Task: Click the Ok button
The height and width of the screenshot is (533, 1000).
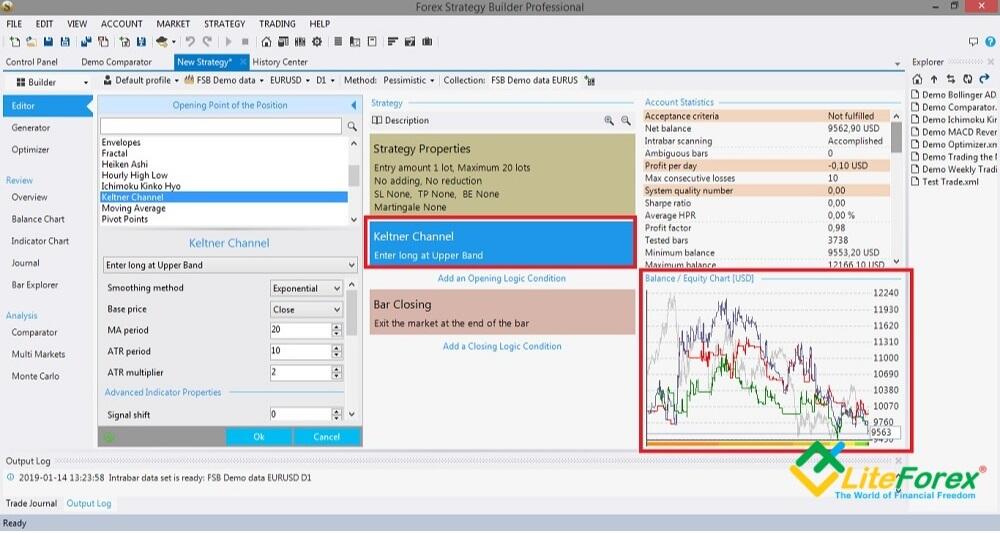Action: pyautogui.click(x=259, y=437)
